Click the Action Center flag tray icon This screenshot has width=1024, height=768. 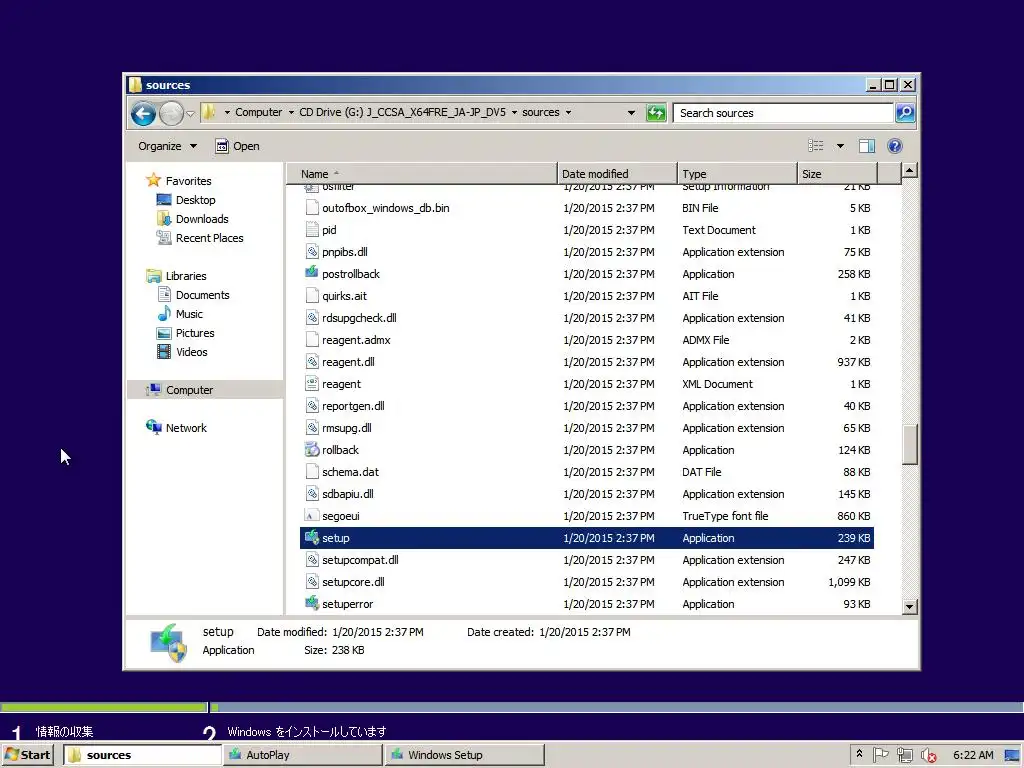coord(880,755)
